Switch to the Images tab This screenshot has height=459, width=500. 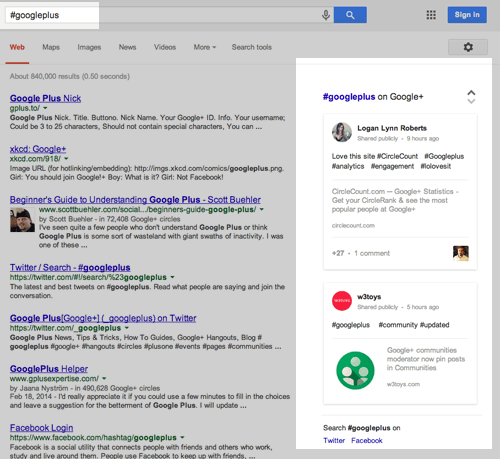(89, 47)
